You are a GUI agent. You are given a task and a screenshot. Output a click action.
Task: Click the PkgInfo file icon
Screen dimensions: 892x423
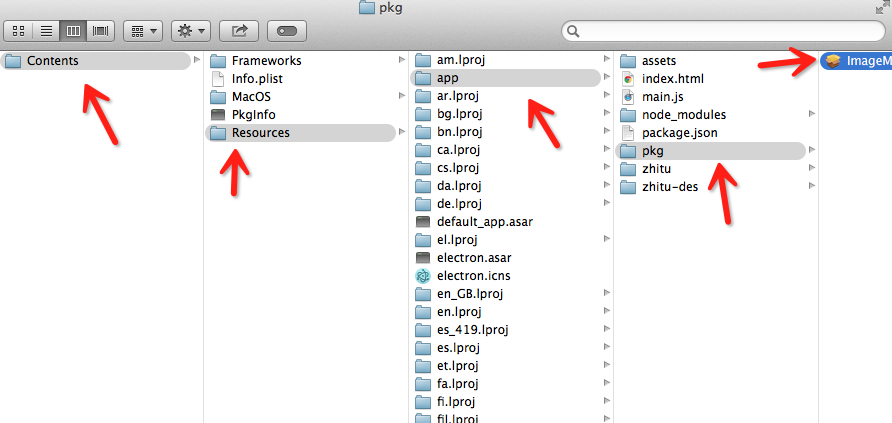point(218,115)
